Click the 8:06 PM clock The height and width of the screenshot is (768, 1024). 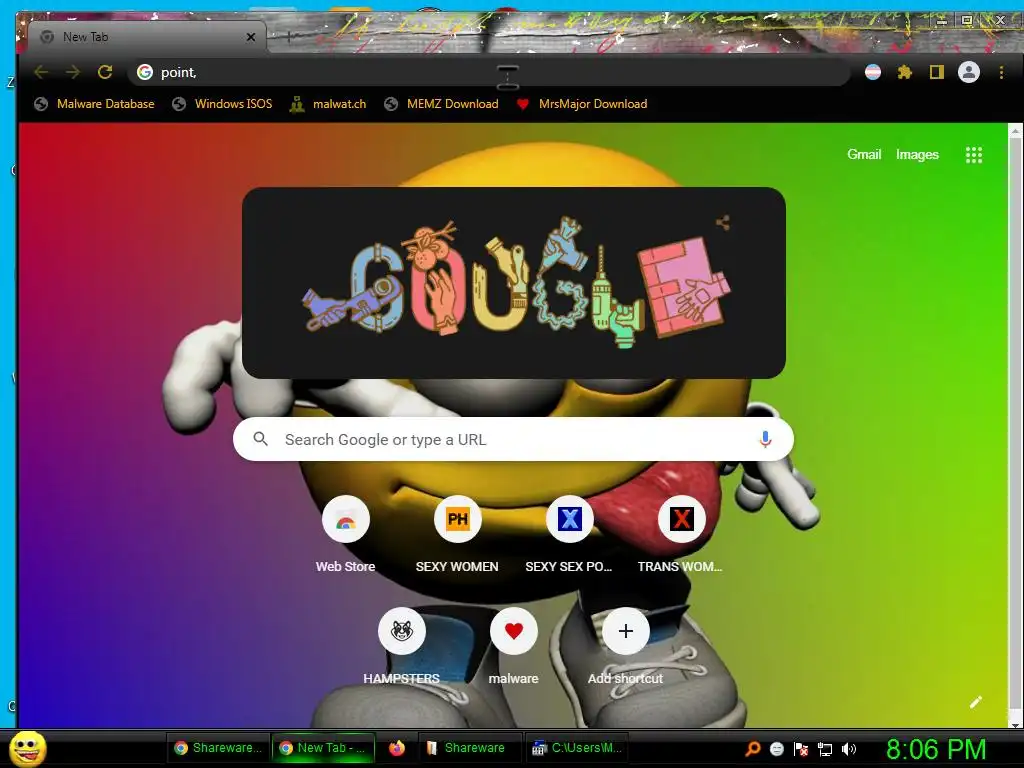point(936,750)
